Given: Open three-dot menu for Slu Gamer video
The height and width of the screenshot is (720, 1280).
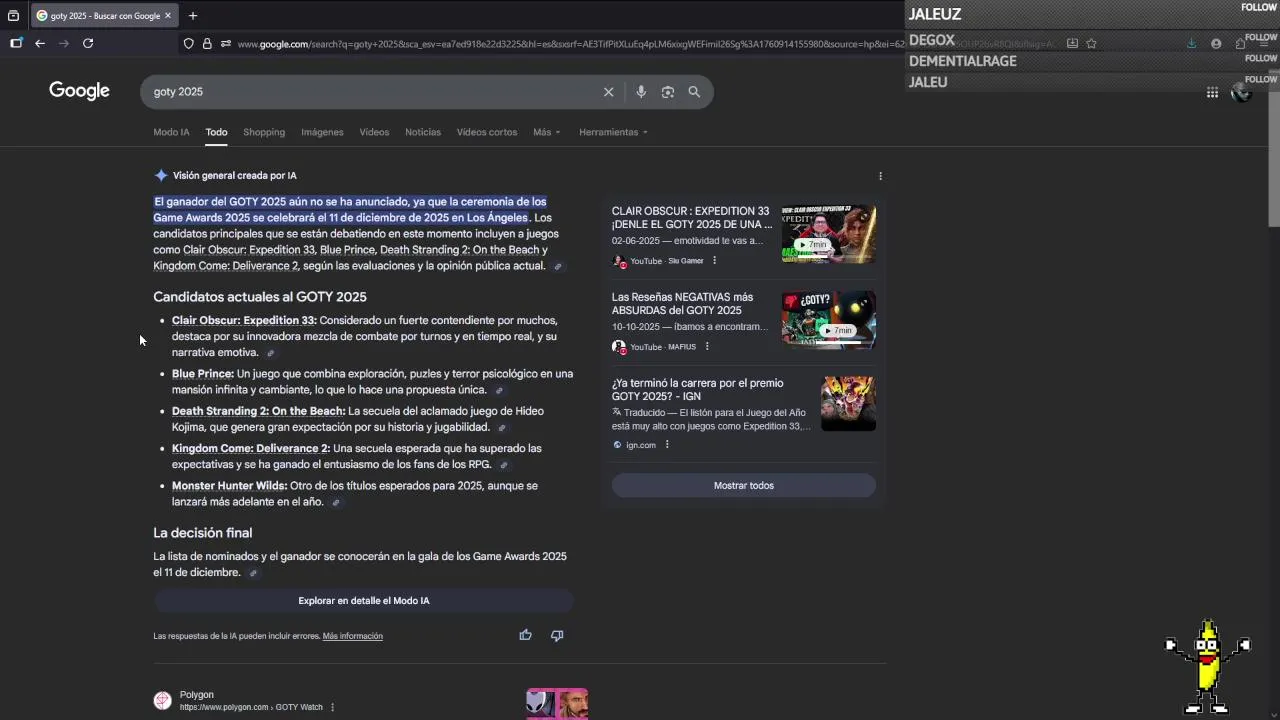Looking at the screenshot, I should pyautogui.click(x=714, y=261).
